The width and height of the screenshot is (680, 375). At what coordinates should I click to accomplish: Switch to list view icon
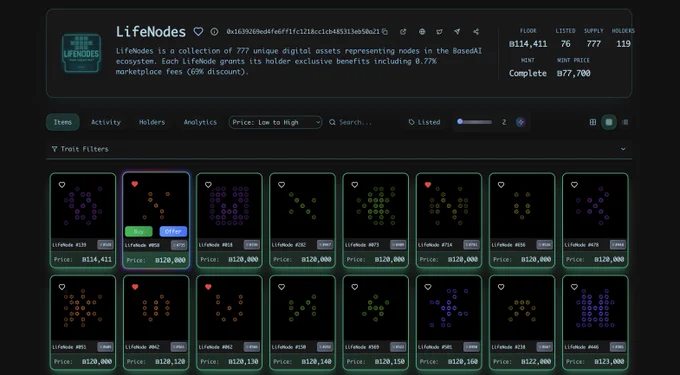point(625,122)
